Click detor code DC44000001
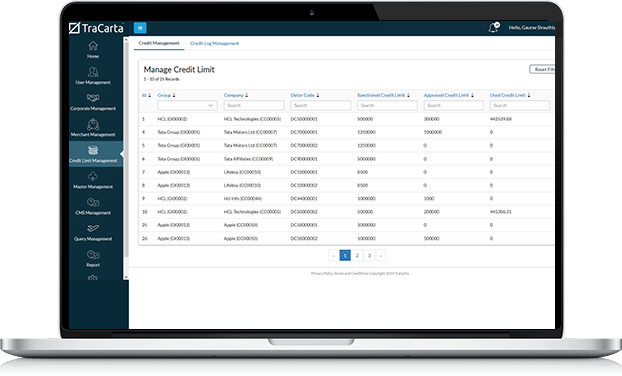 point(304,199)
